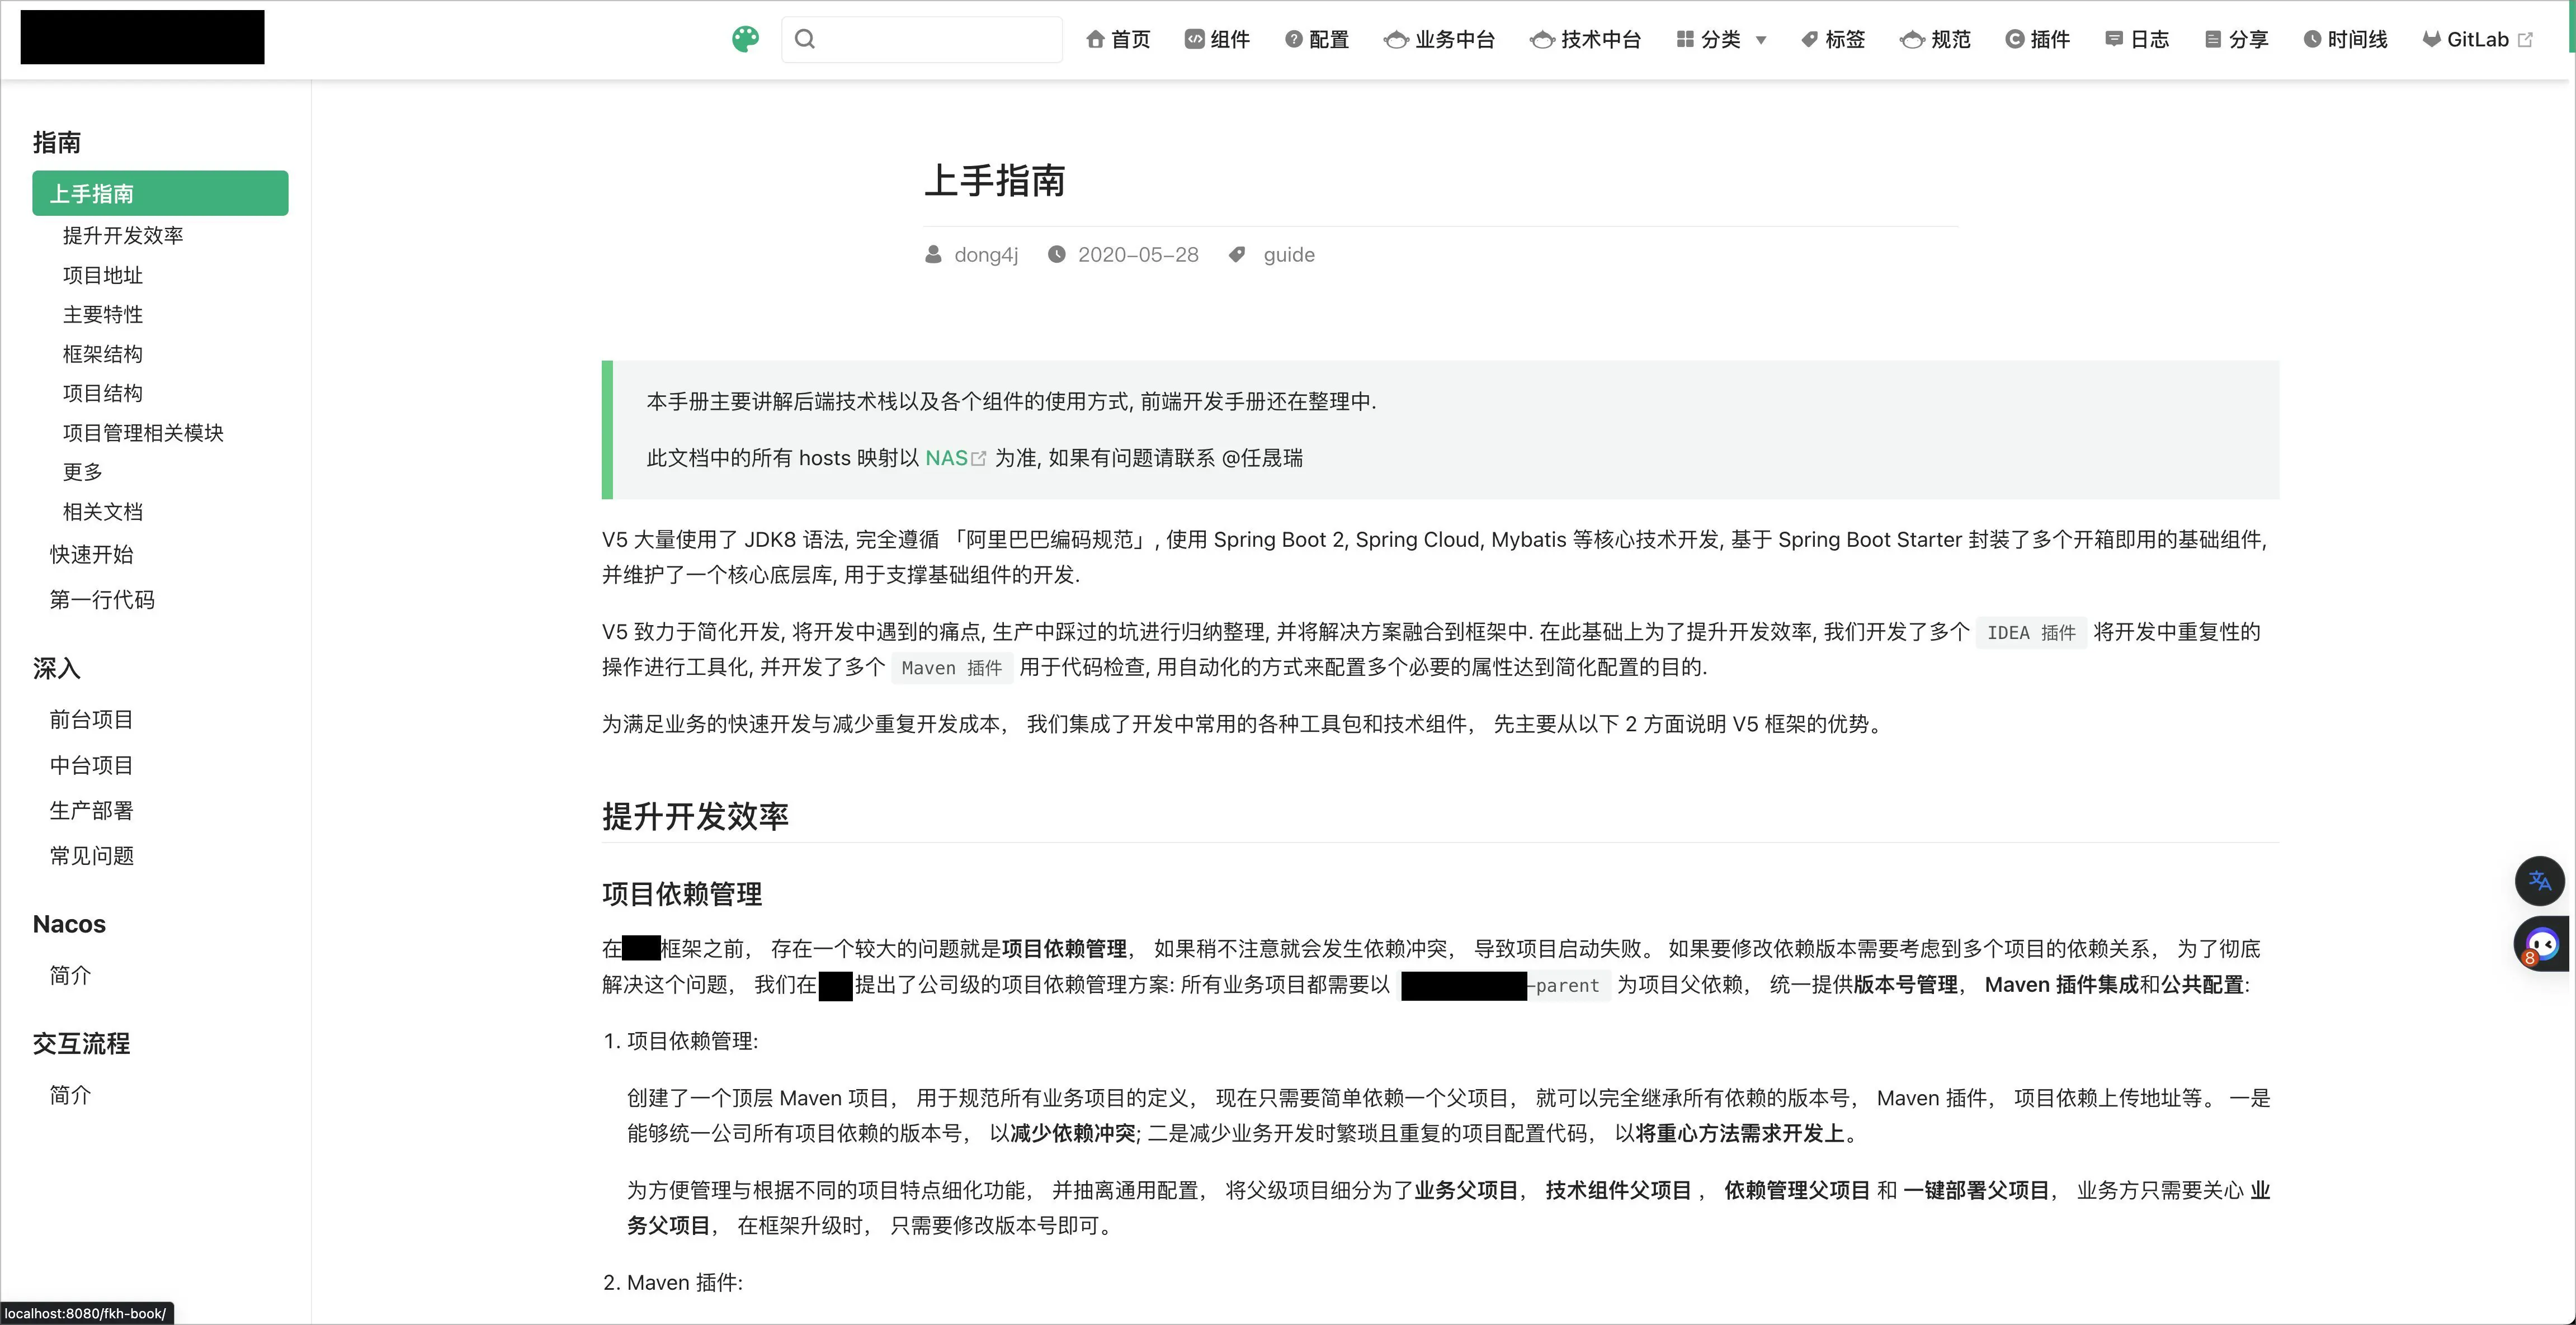Click the guide tag under the title
This screenshot has height=1325, width=2576.
1287,254
